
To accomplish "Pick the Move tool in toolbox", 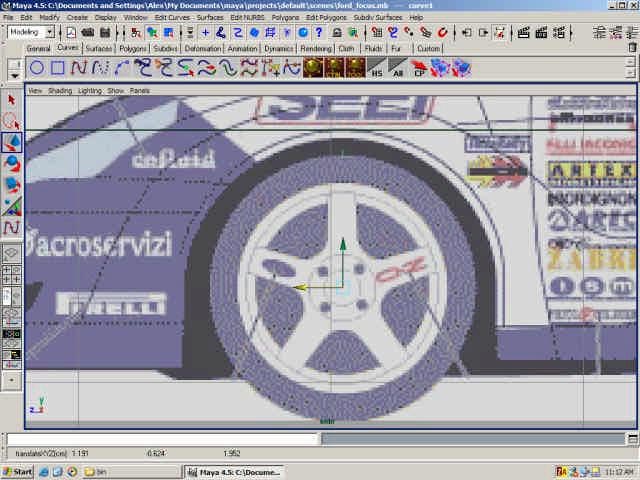I will point(12,143).
